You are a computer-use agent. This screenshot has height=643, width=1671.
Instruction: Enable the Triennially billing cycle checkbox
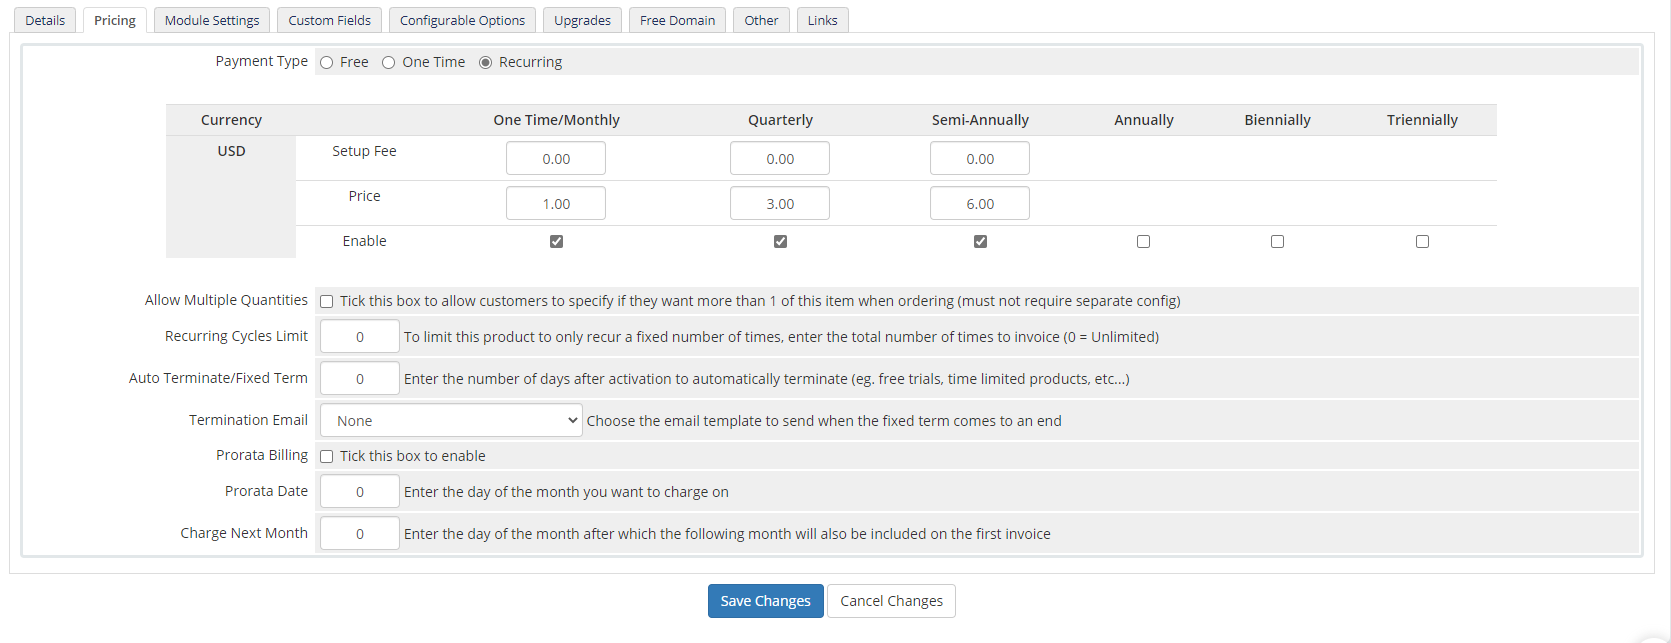pos(1422,242)
